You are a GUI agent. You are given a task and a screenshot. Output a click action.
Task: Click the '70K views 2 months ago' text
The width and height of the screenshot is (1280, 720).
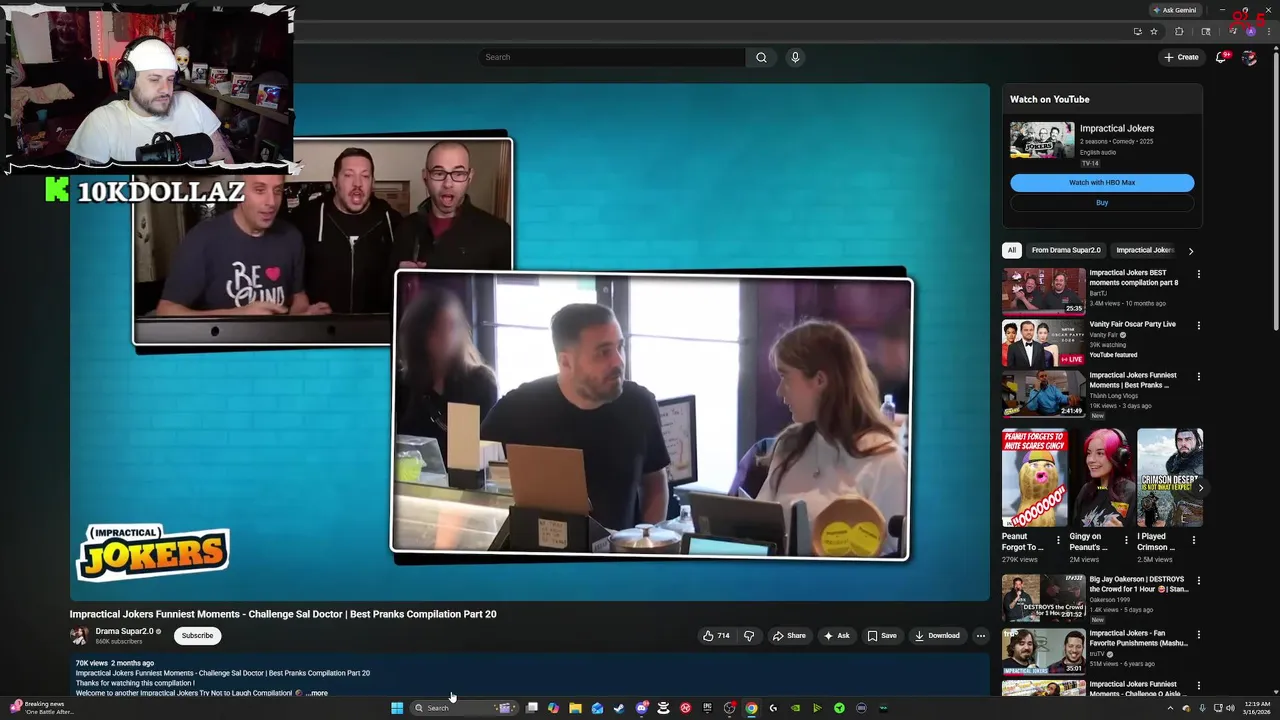[115, 663]
